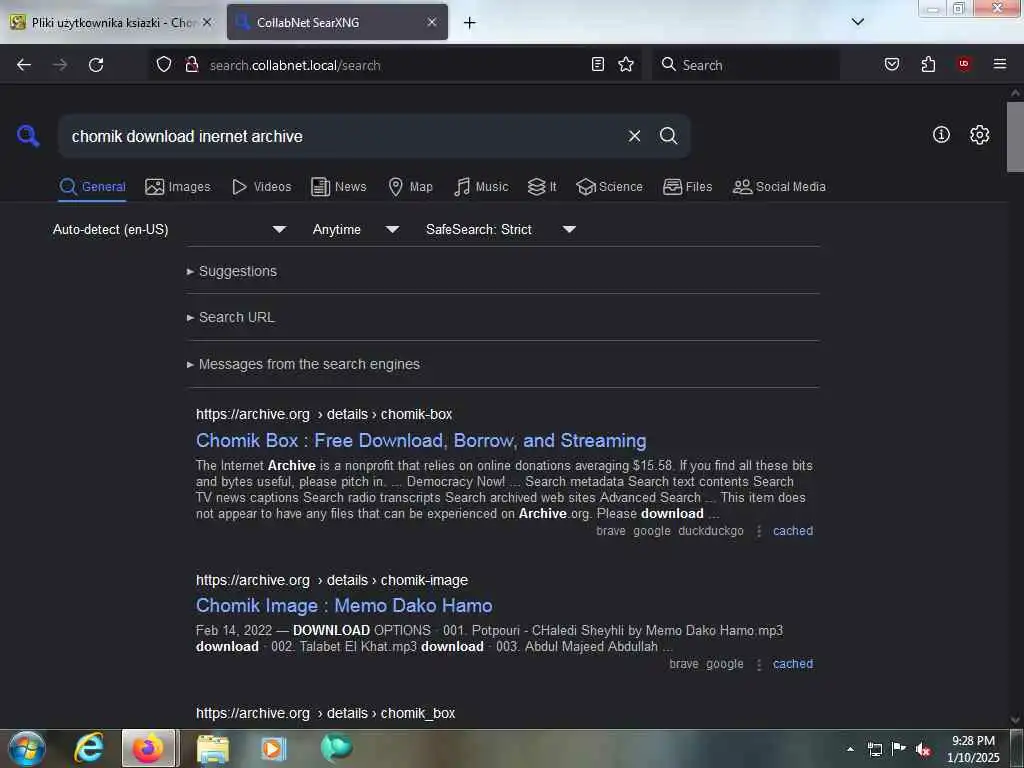Open Firefox application menu
The height and width of the screenshot is (768, 1024).
(1000, 64)
